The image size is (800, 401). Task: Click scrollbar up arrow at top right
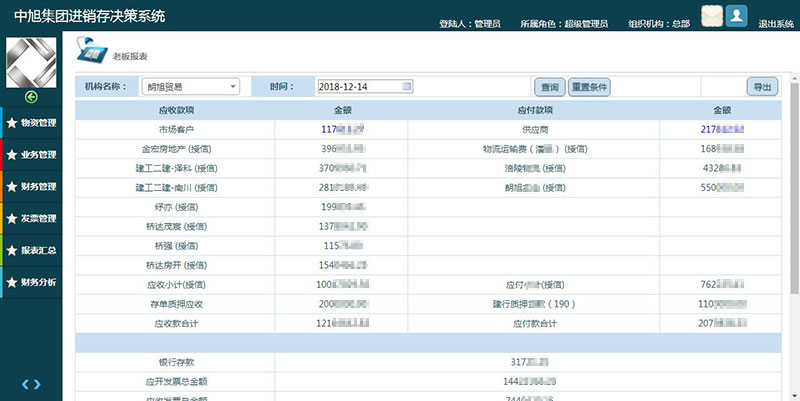[x=794, y=78]
